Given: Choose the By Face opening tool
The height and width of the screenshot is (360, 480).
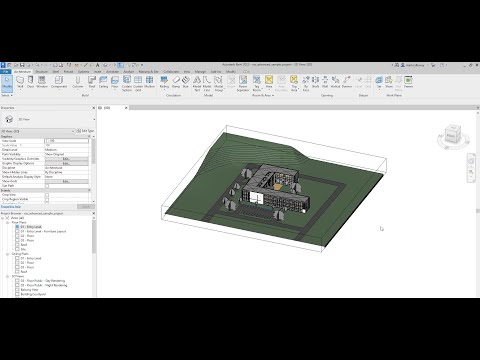Looking at the screenshot, I should point(306,83).
